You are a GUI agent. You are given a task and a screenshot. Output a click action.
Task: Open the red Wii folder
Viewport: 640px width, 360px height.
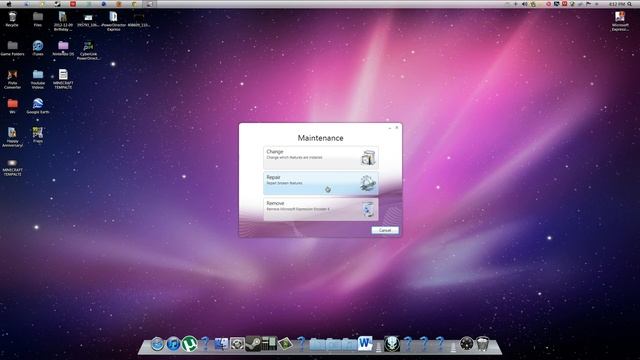[x=12, y=106]
